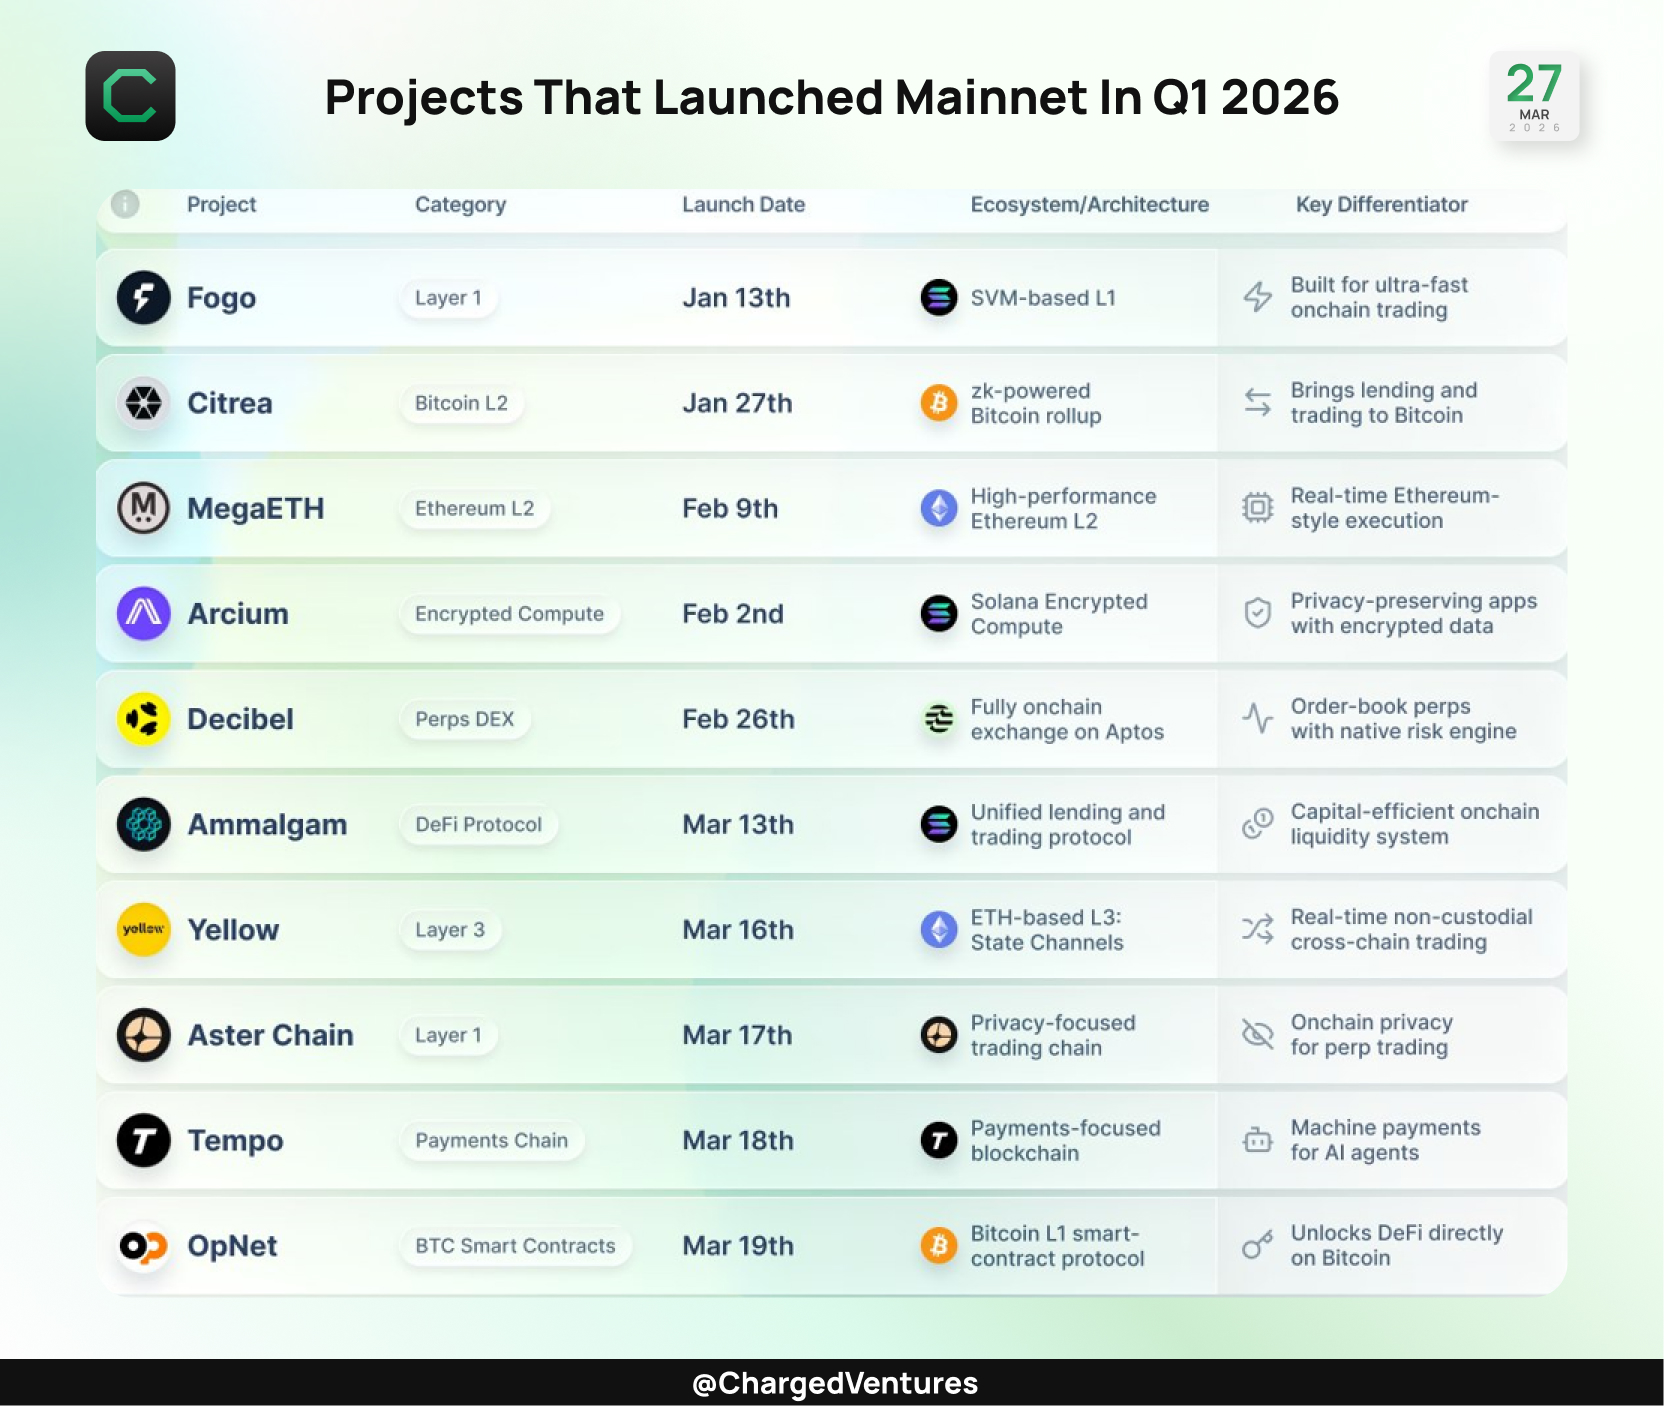Click the coins icon for capital-efficient liquidity

1258,824
